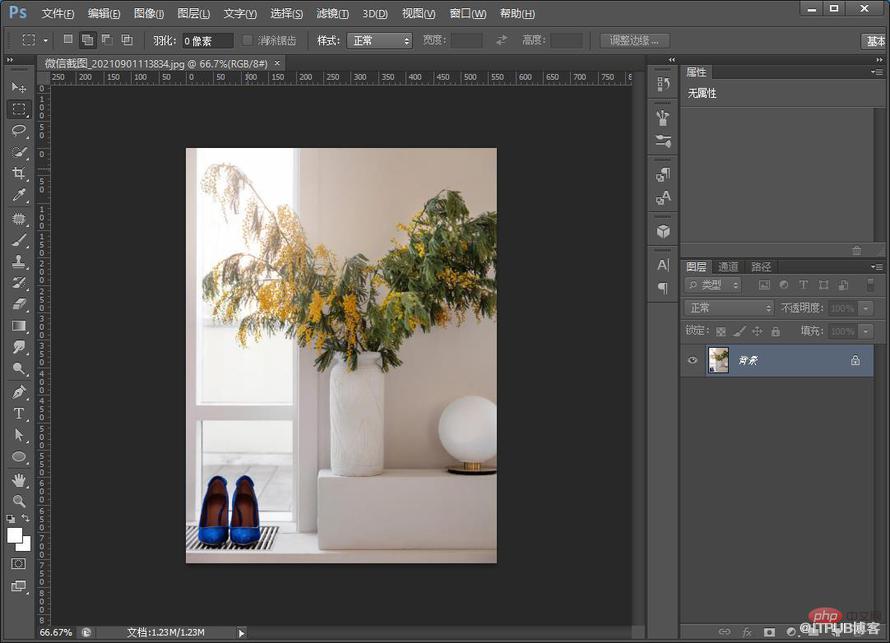Viewport: 890px width, 643px height.
Task: Toggle lock transparent pixels
Action: point(721,331)
